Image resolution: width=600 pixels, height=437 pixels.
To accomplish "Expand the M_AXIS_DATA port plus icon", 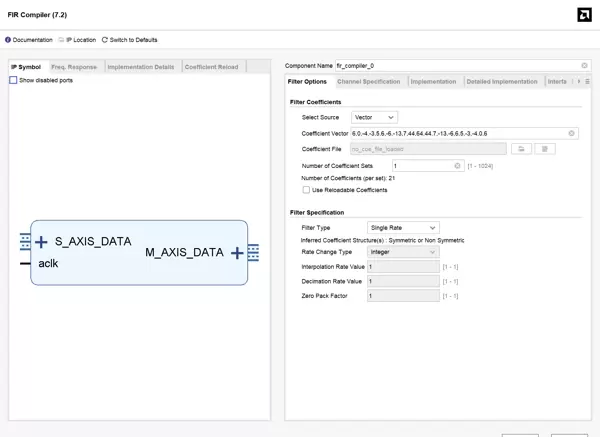I will 237,253.
